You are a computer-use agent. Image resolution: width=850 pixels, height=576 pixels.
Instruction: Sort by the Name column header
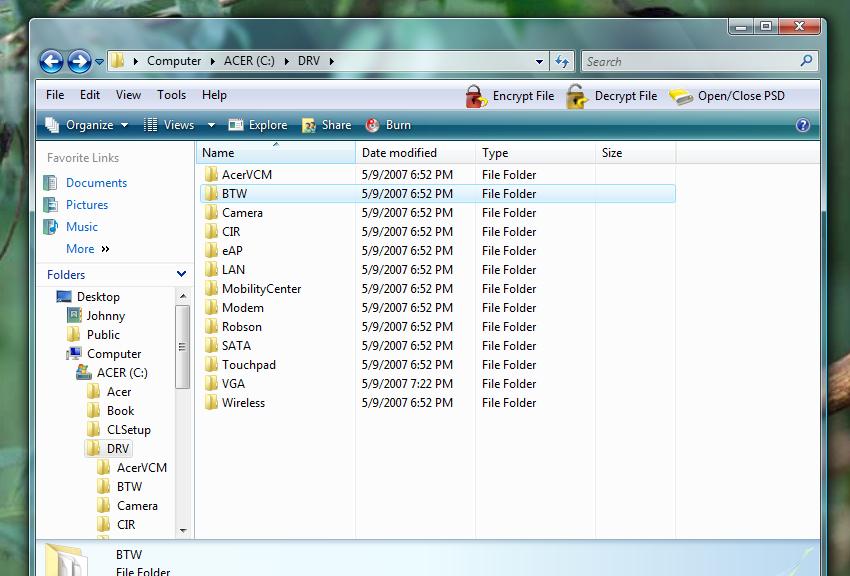[x=276, y=153]
